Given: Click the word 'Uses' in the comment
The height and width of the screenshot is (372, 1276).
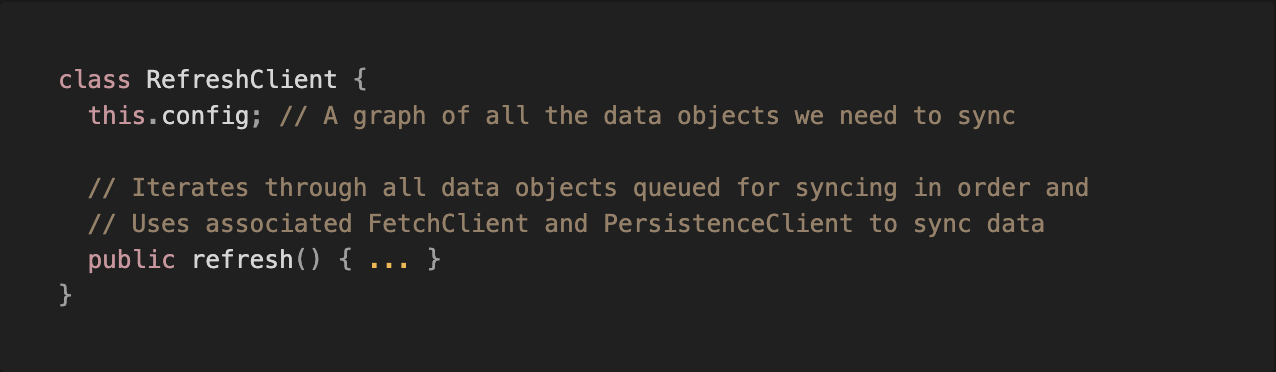Looking at the screenshot, I should pos(161,223).
